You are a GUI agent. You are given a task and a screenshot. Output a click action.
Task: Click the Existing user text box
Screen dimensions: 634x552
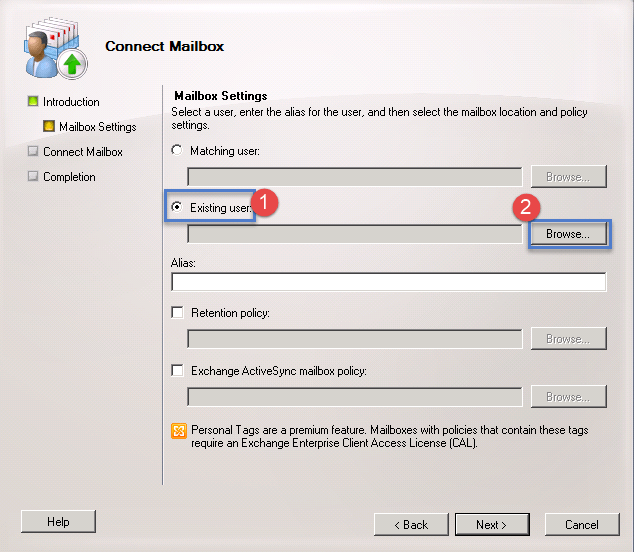point(355,234)
